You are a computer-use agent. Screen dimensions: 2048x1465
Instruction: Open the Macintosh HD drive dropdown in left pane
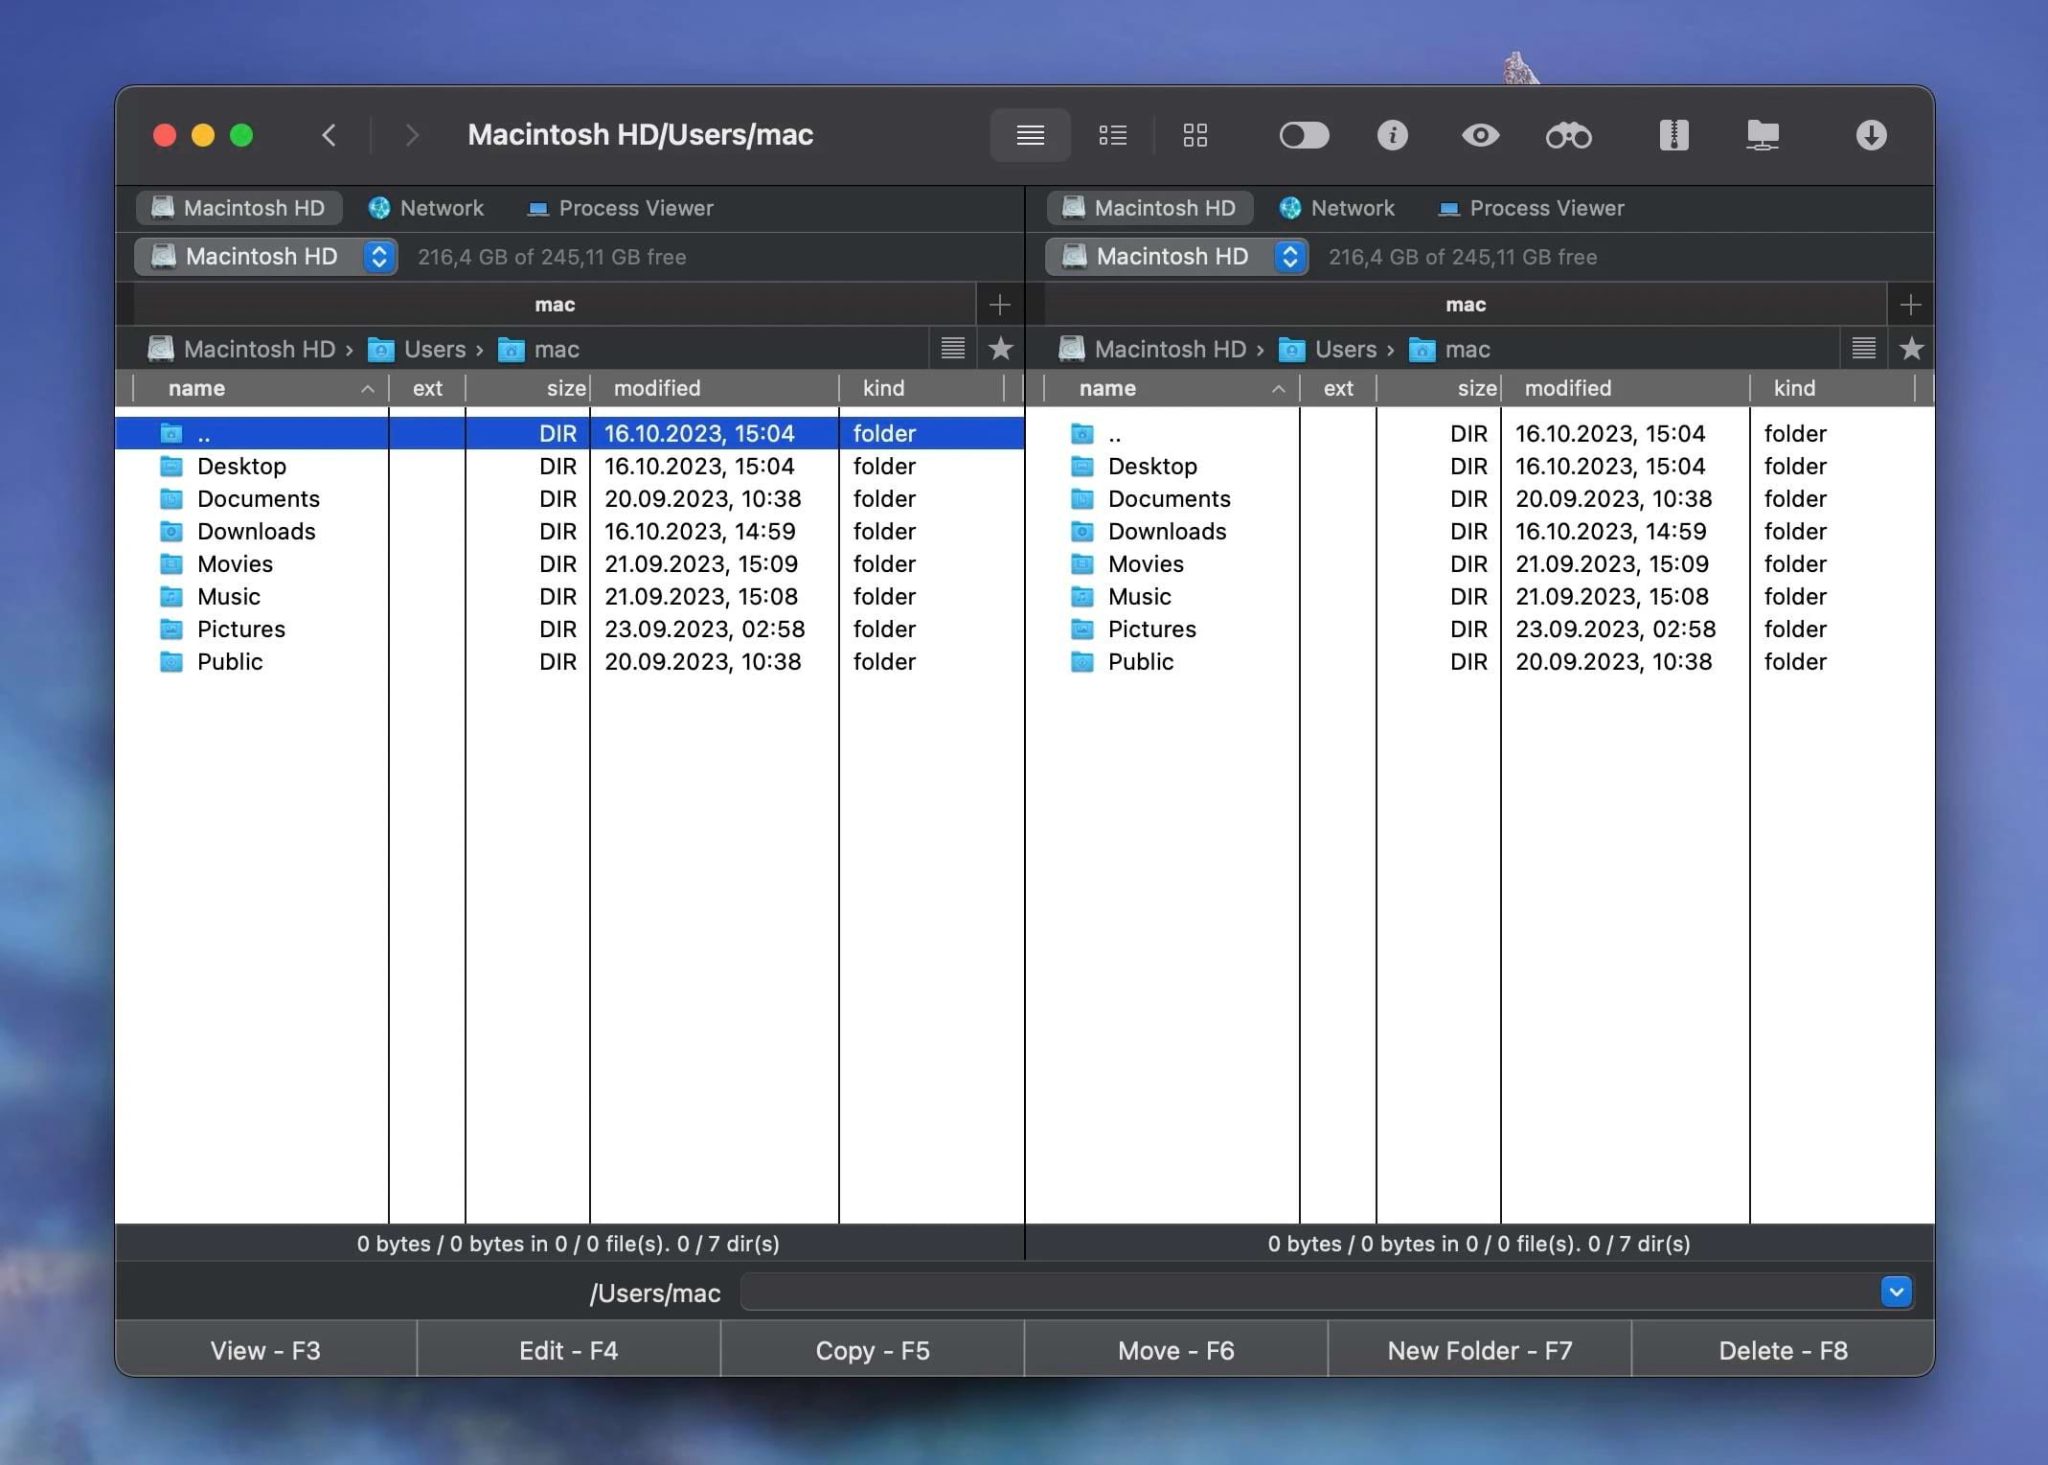coord(378,256)
